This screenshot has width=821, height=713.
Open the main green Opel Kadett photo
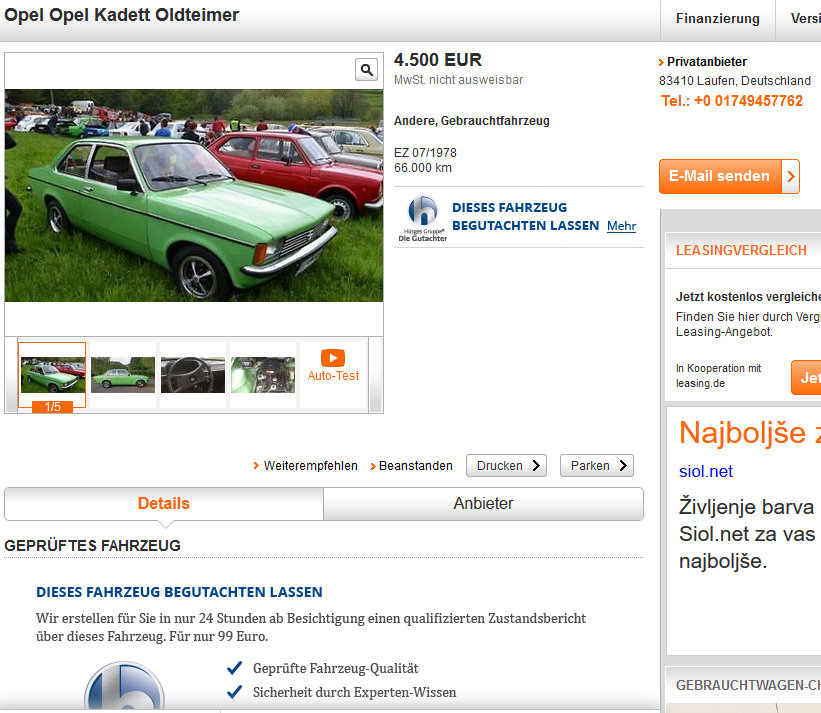tap(194, 195)
